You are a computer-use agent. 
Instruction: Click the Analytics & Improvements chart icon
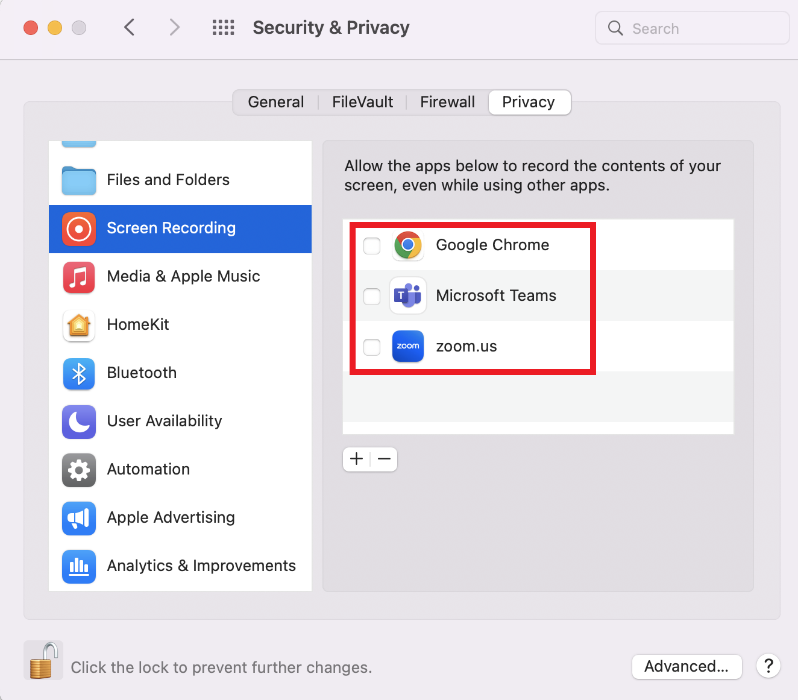click(79, 566)
